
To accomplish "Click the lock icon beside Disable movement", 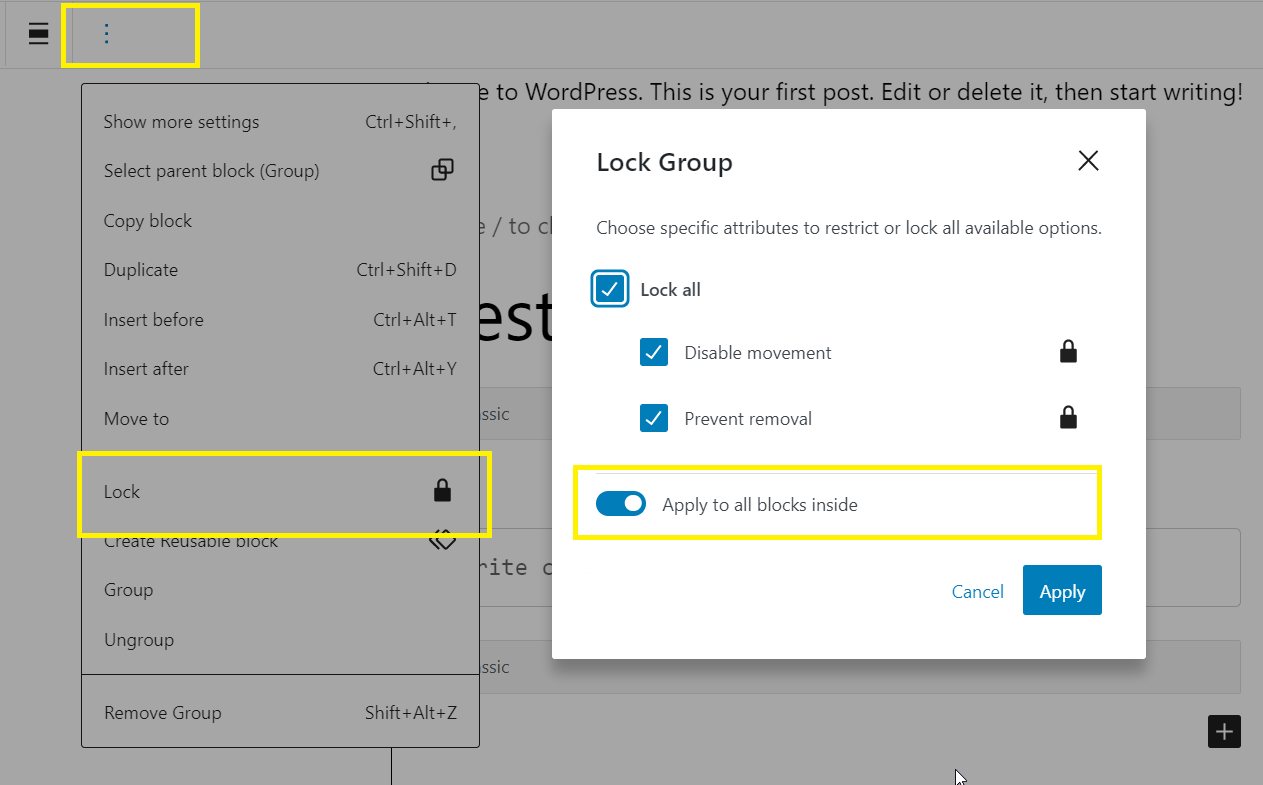I will [x=1068, y=352].
